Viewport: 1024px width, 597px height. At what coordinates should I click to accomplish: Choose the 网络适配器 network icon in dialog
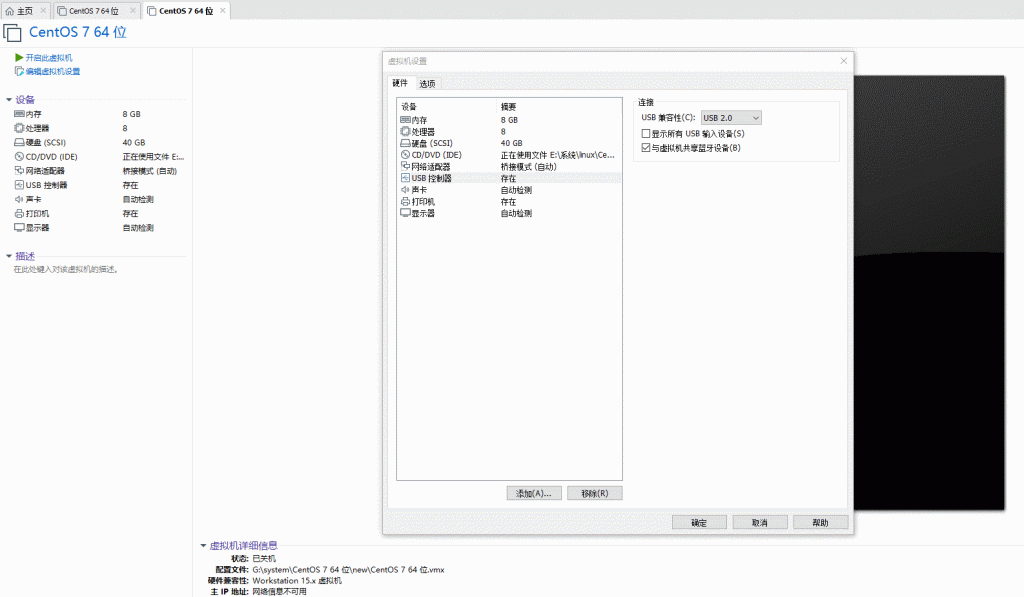405,166
